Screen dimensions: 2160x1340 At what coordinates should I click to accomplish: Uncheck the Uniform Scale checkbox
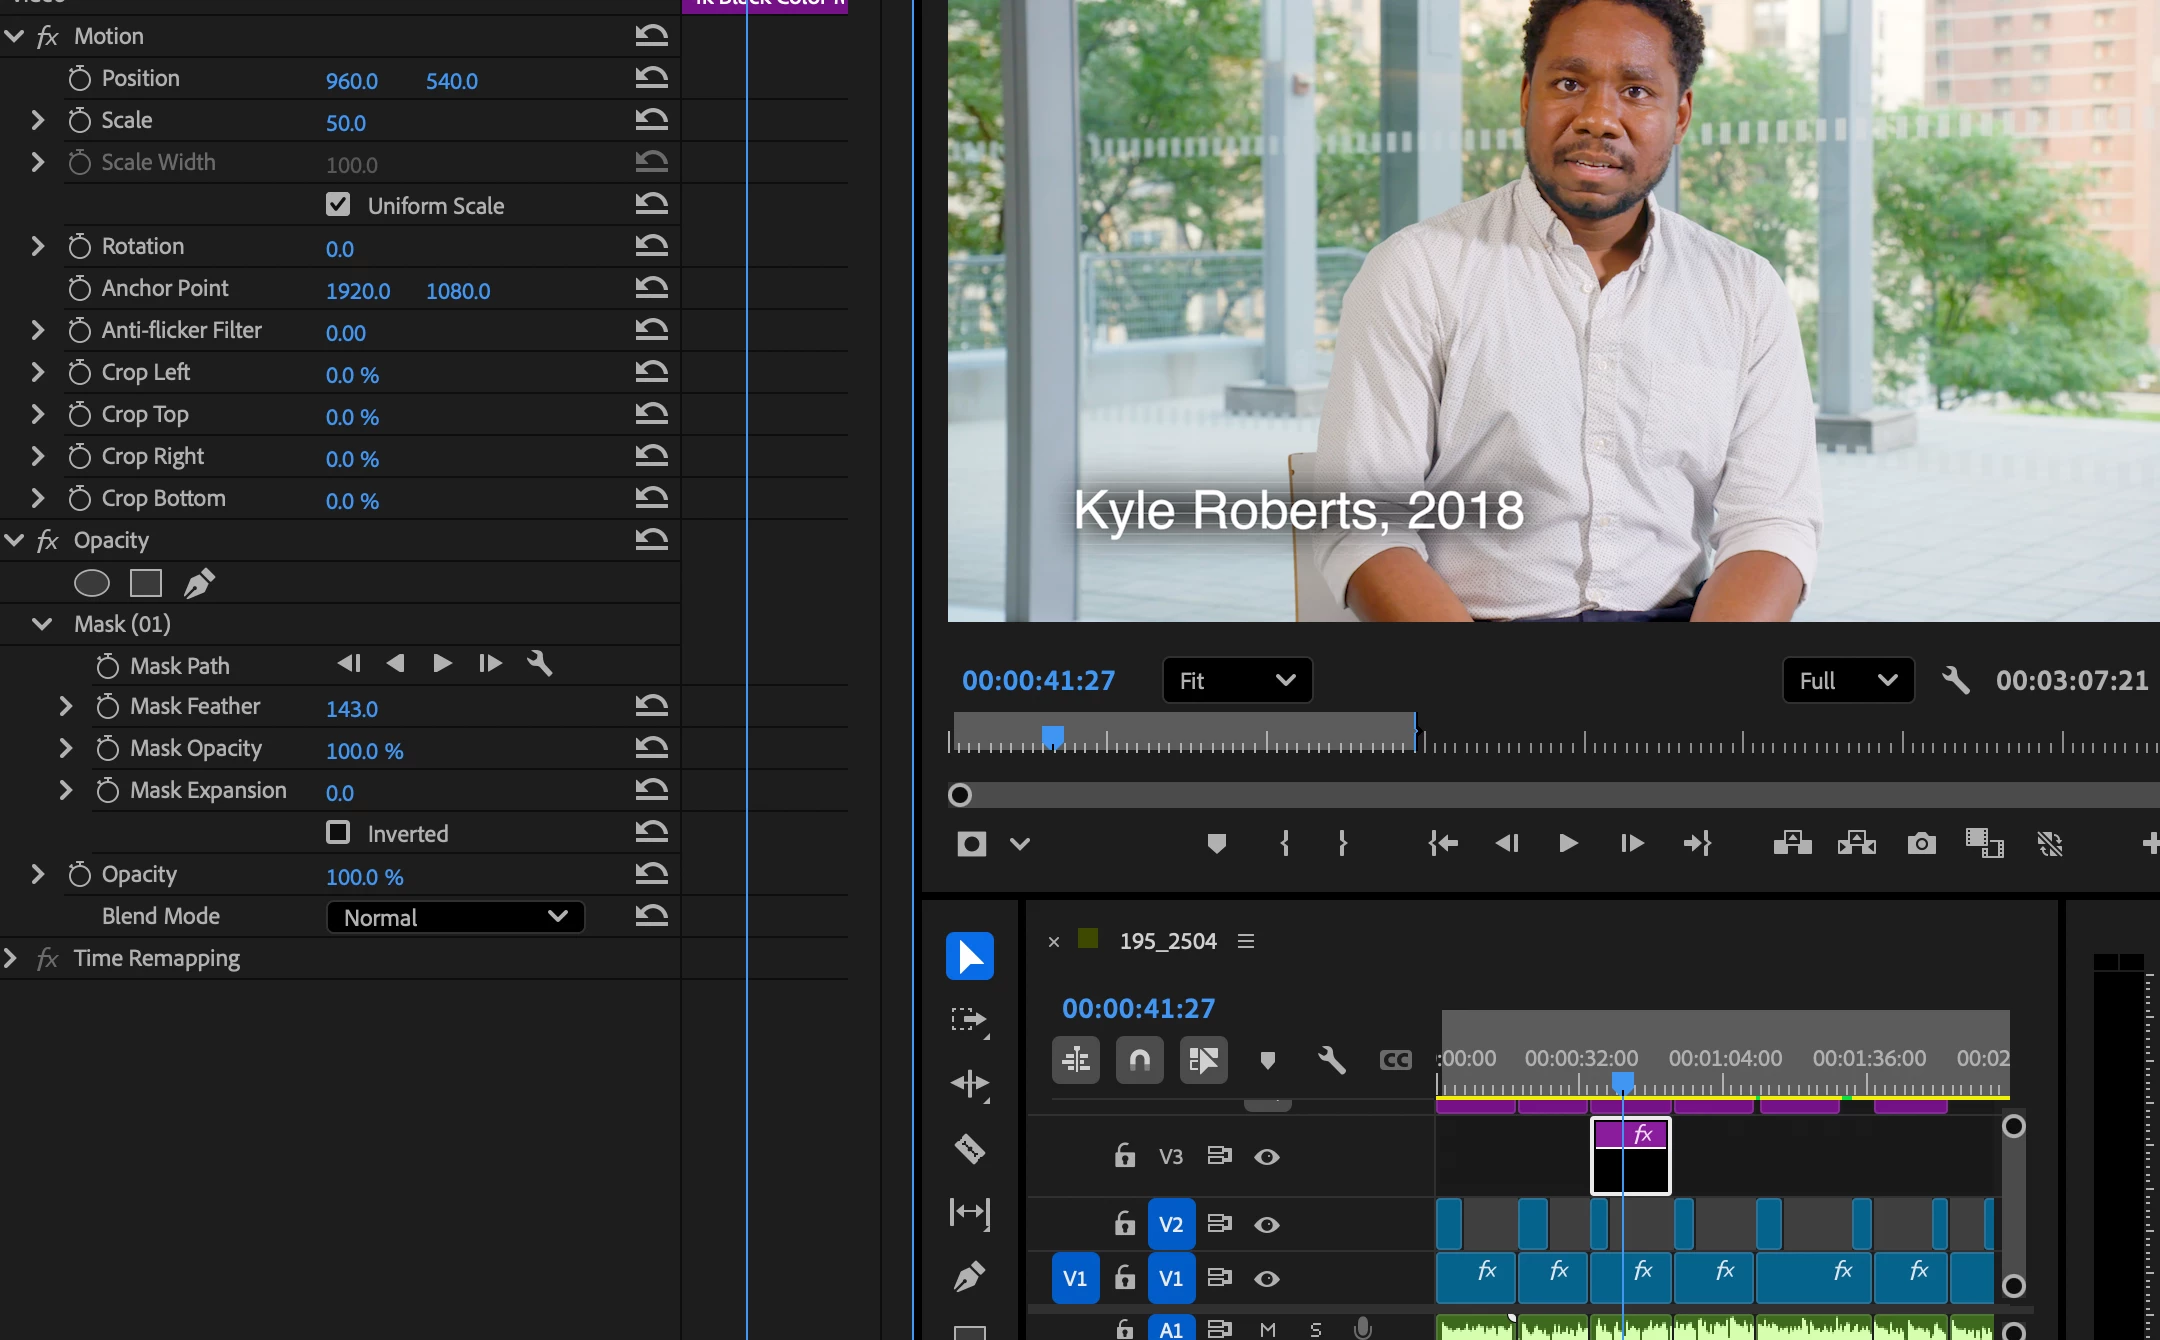pos(338,205)
